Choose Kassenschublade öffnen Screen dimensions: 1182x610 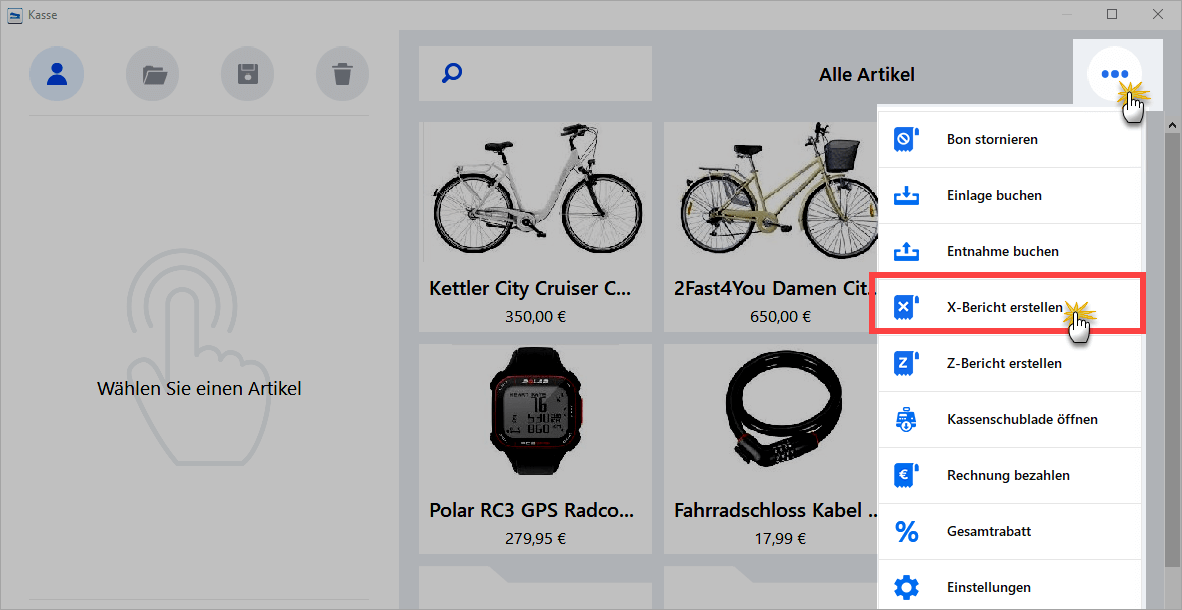tap(1009, 419)
